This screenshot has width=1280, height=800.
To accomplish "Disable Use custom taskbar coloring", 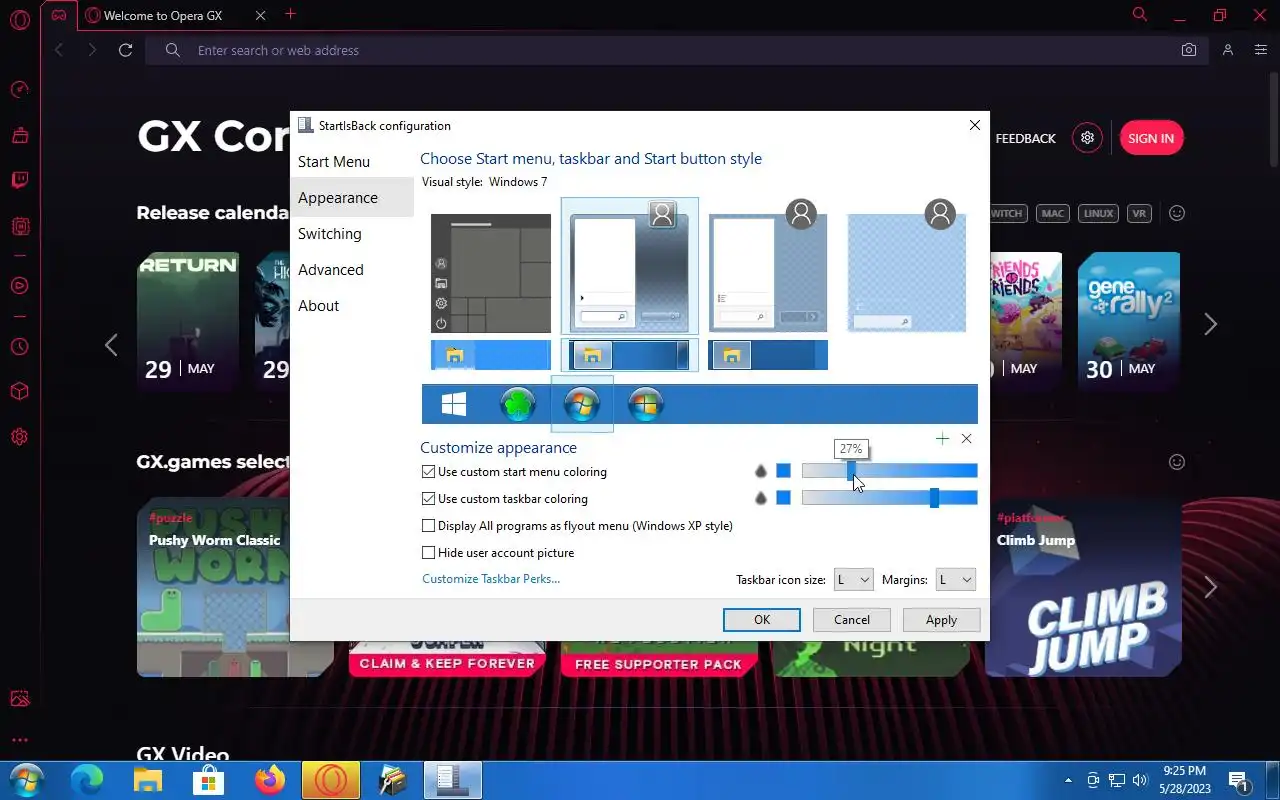I will click(429, 499).
